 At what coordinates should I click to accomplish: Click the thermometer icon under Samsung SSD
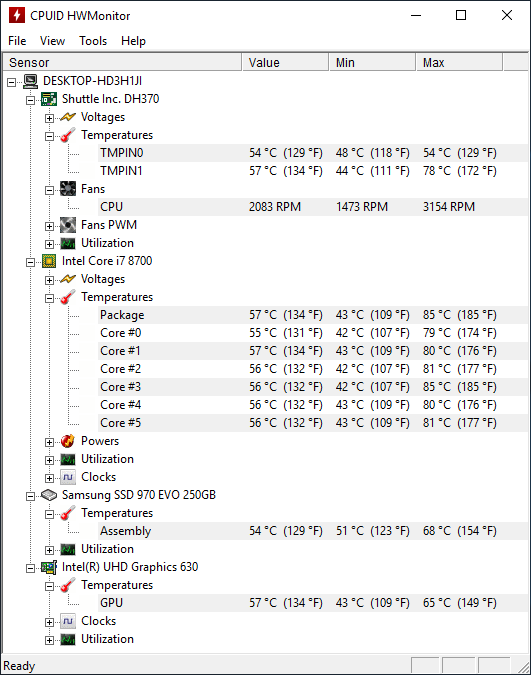pyautogui.click(x=68, y=513)
